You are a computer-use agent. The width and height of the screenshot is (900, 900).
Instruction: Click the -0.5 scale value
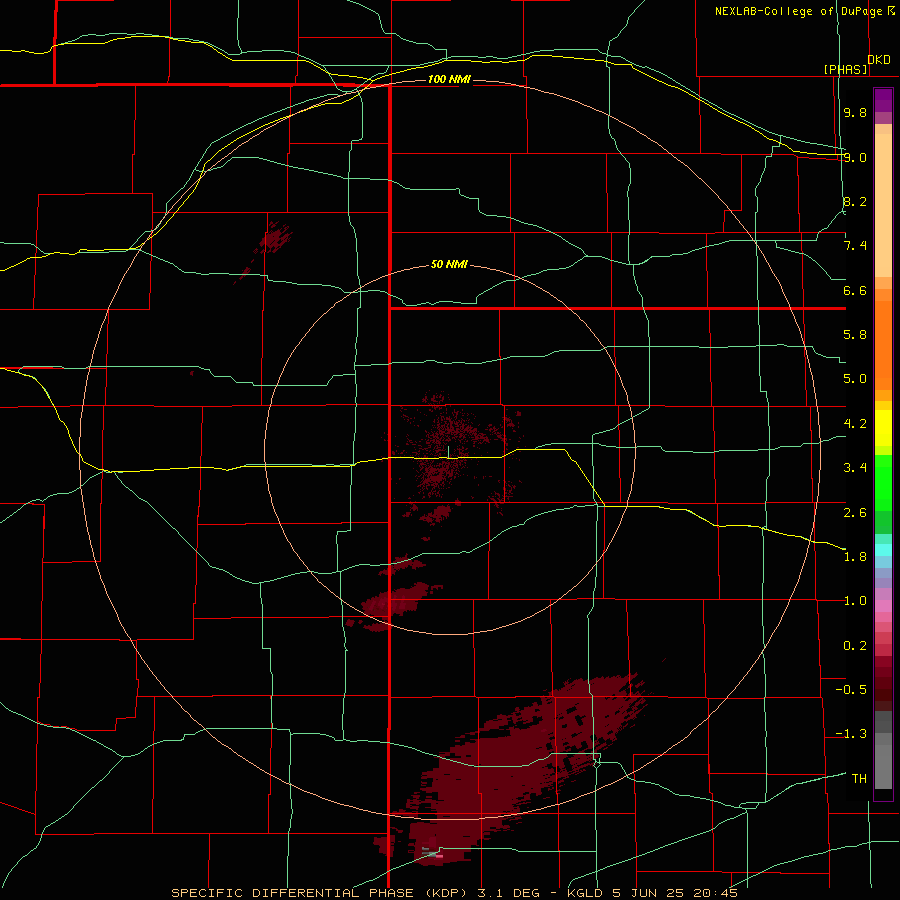pyautogui.click(x=851, y=690)
